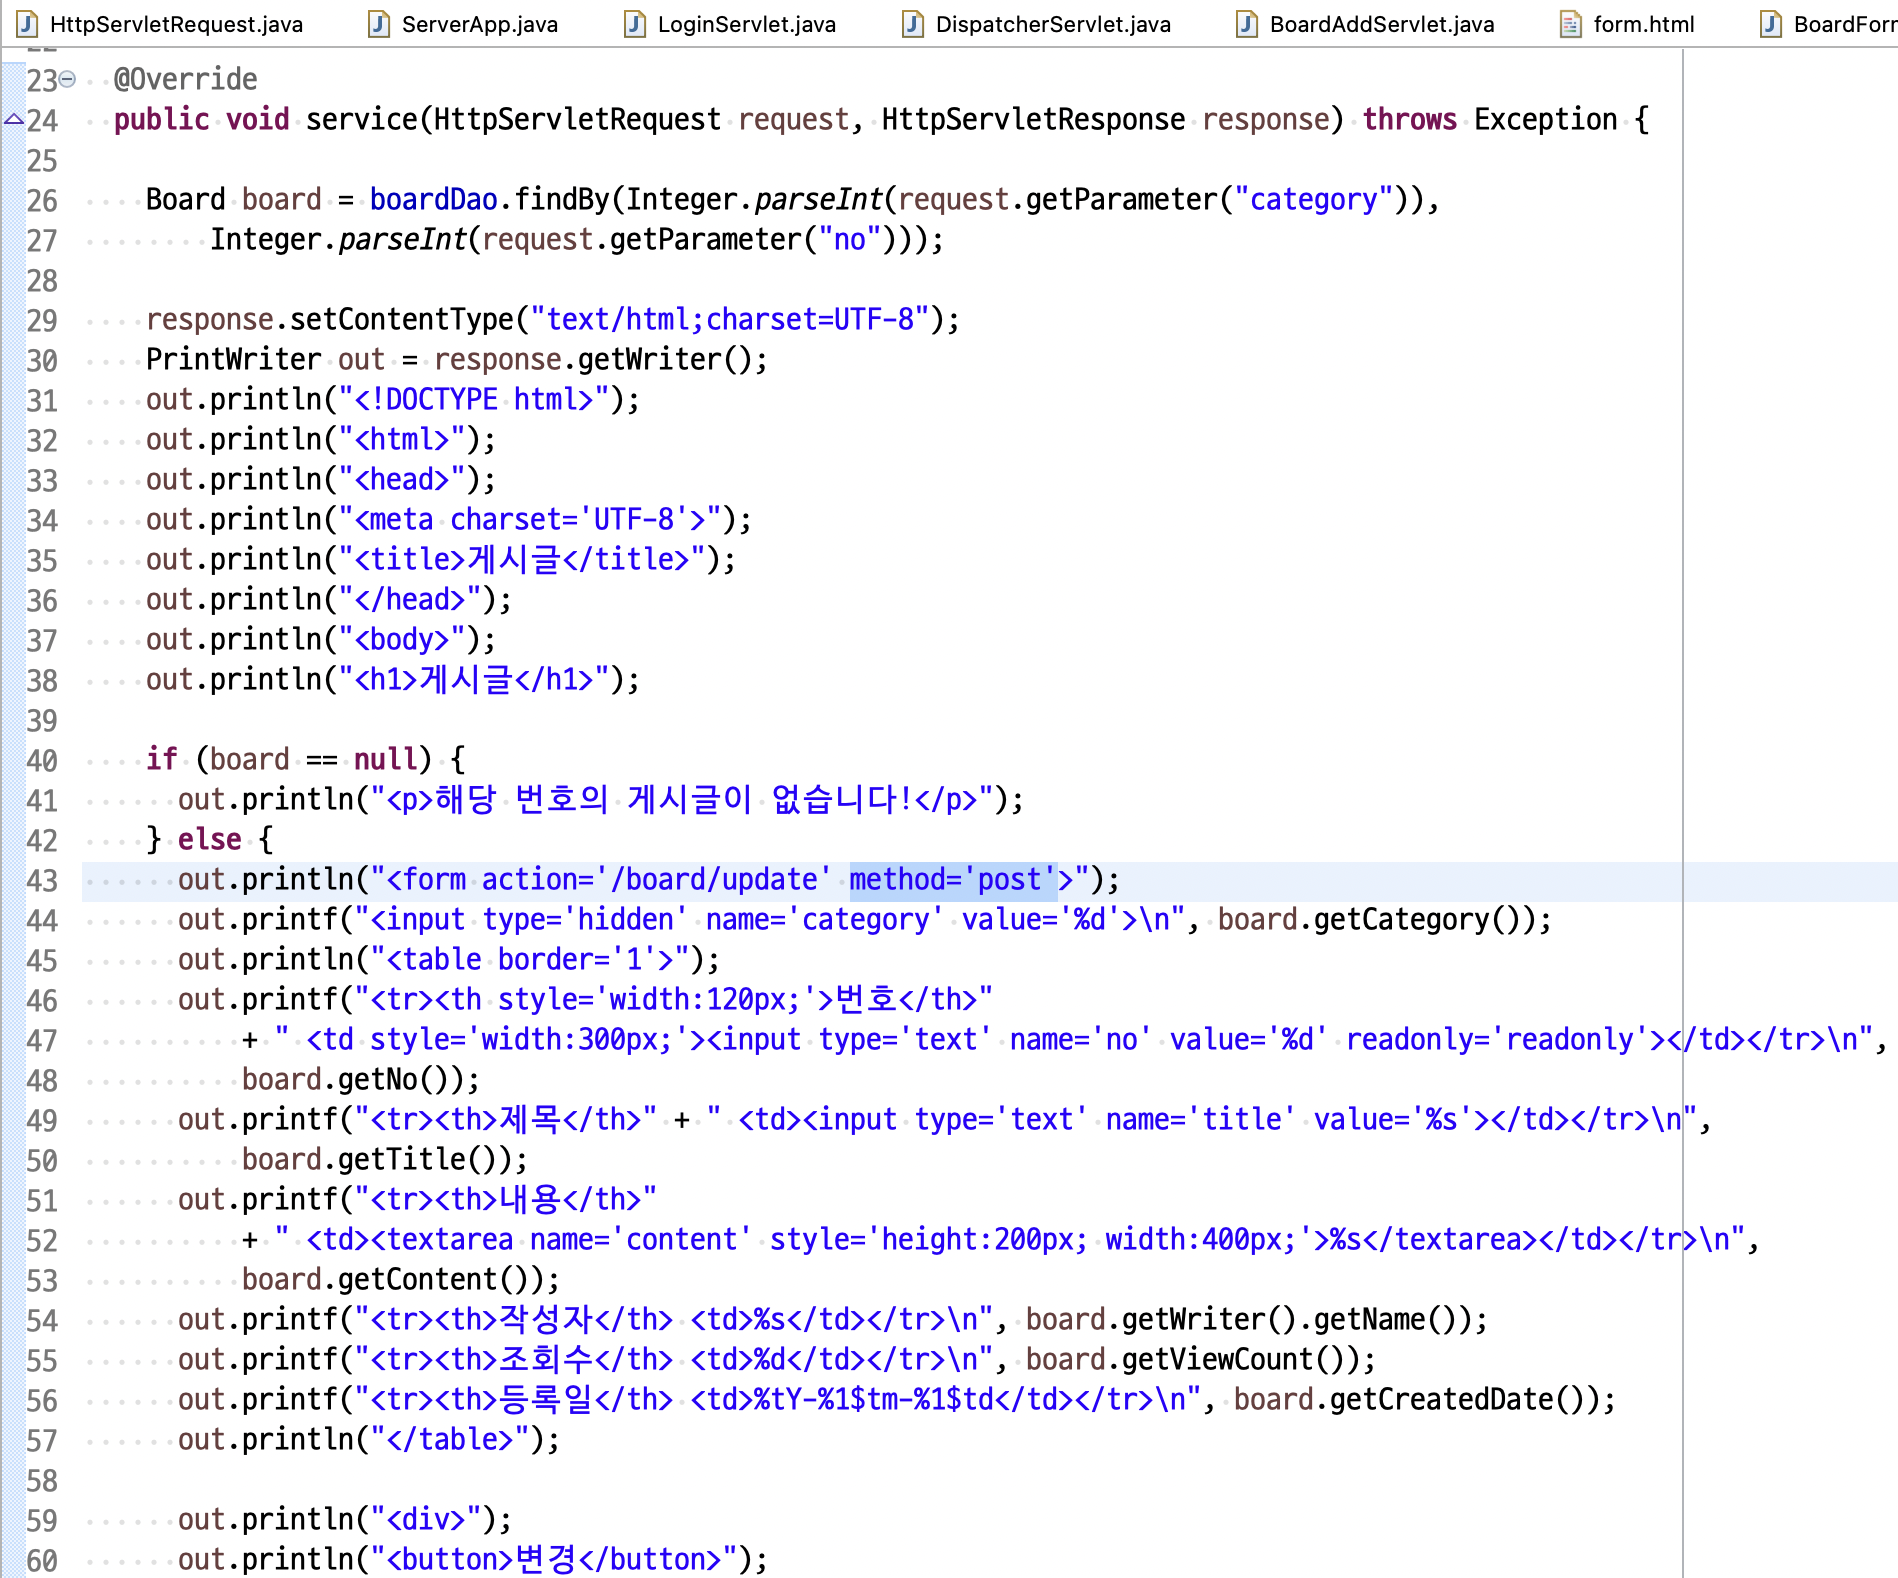Click '<button>변경</button>' string on line 60
1898x1578 pixels.
click(x=553, y=1560)
